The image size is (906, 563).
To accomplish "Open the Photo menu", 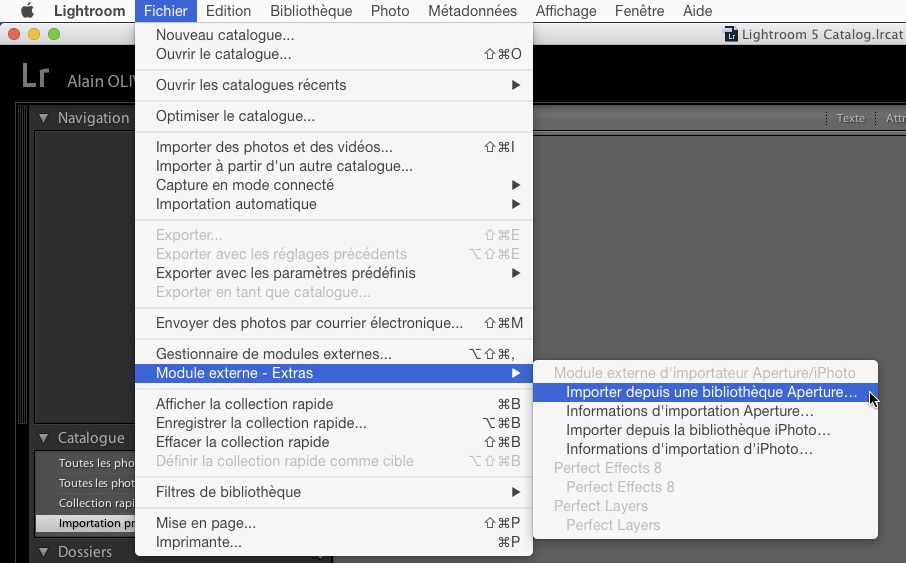I will pos(390,10).
